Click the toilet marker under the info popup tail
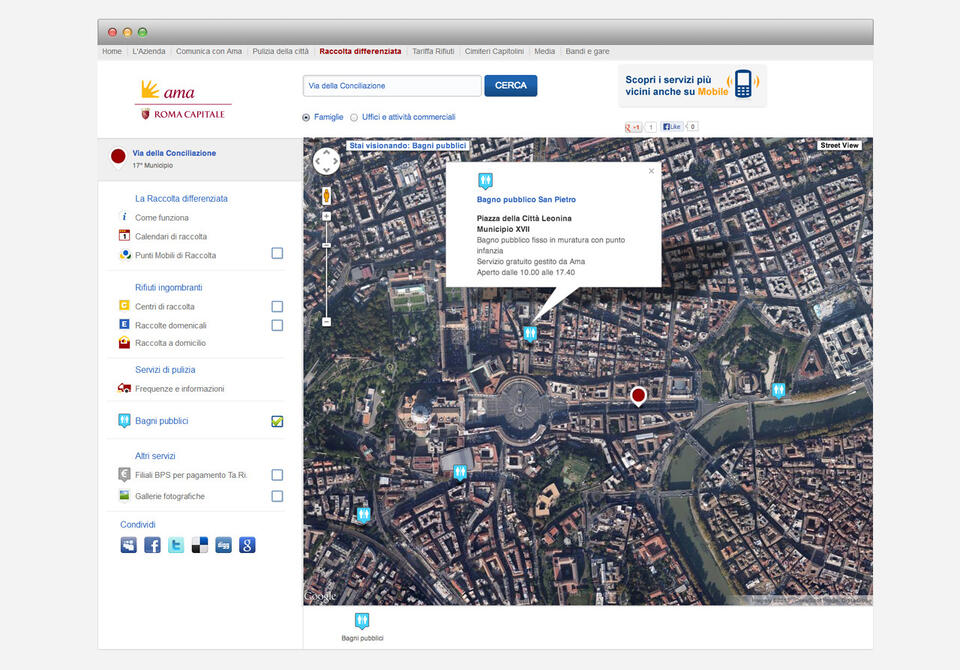Image resolution: width=960 pixels, height=670 pixels. (x=530, y=334)
